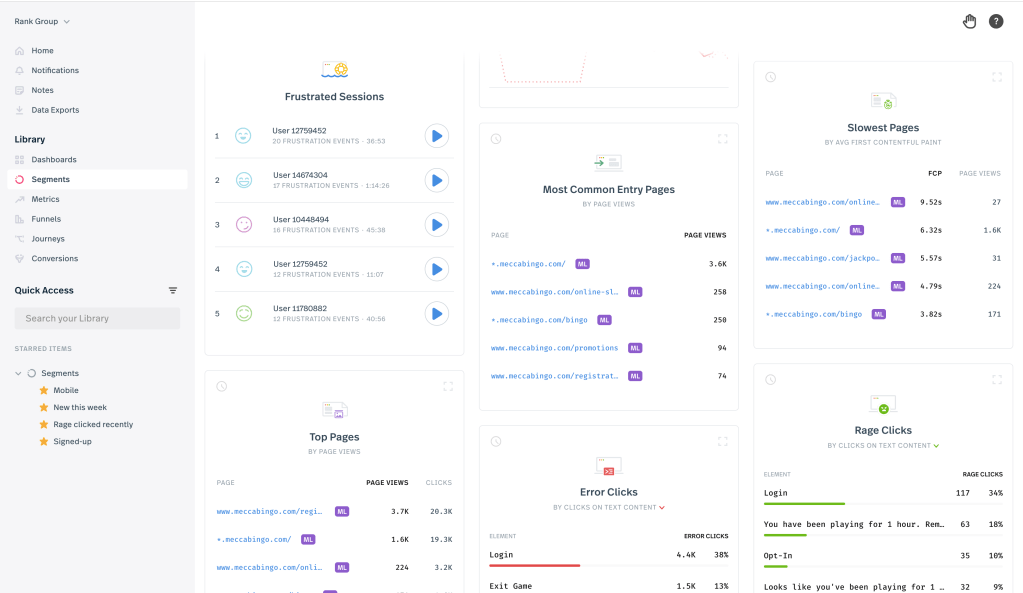Click the hand cursor icon in header
Viewport: 1023px width, 593px height.
click(x=969, y=21)
